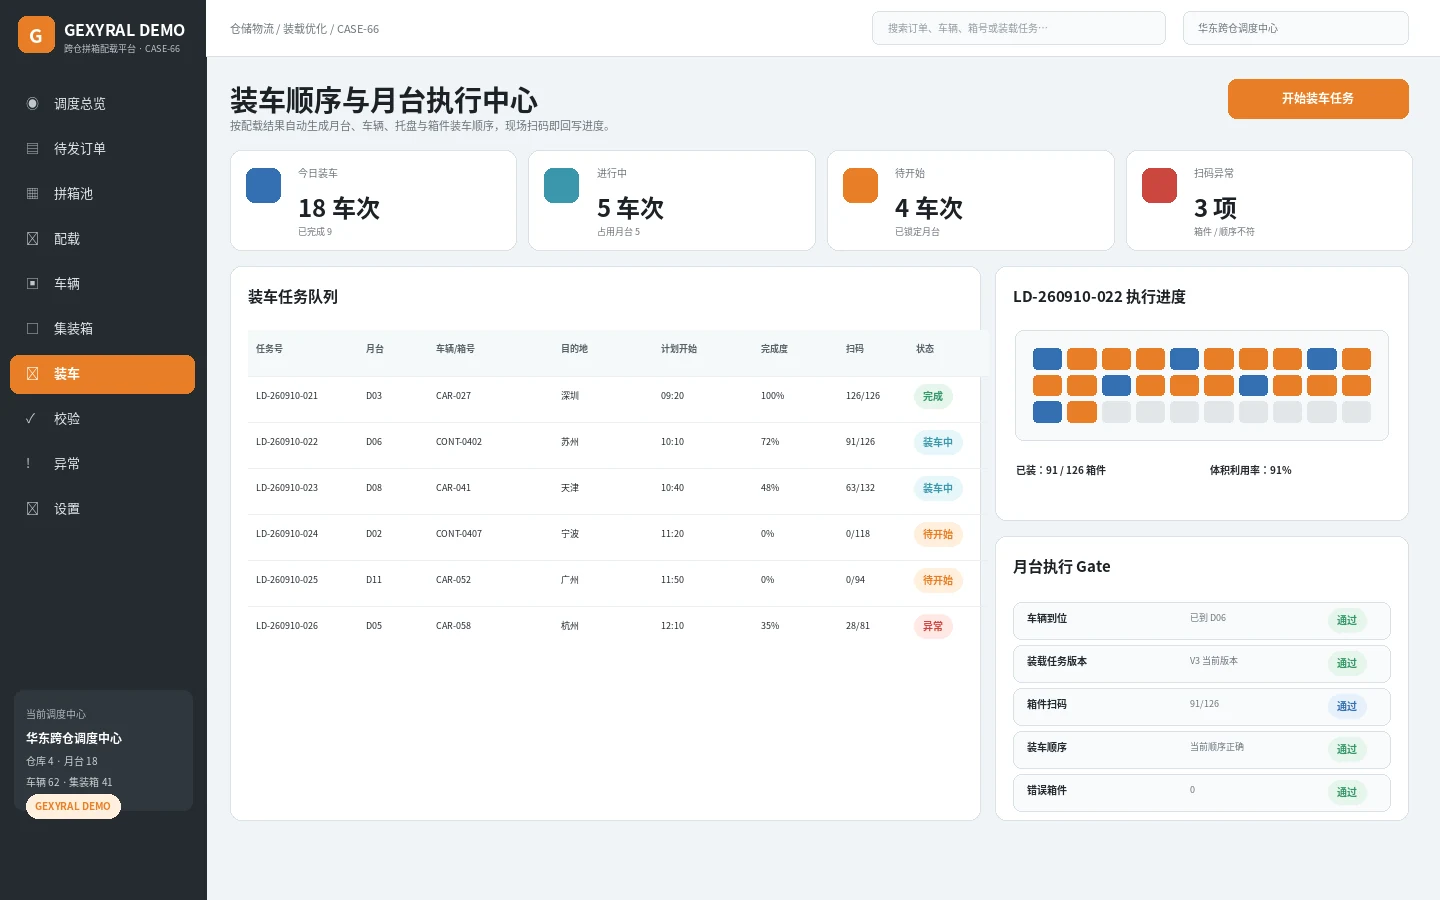
Task: Click the 通过 badge for 箱件扫码
Action: point(1347,707)
